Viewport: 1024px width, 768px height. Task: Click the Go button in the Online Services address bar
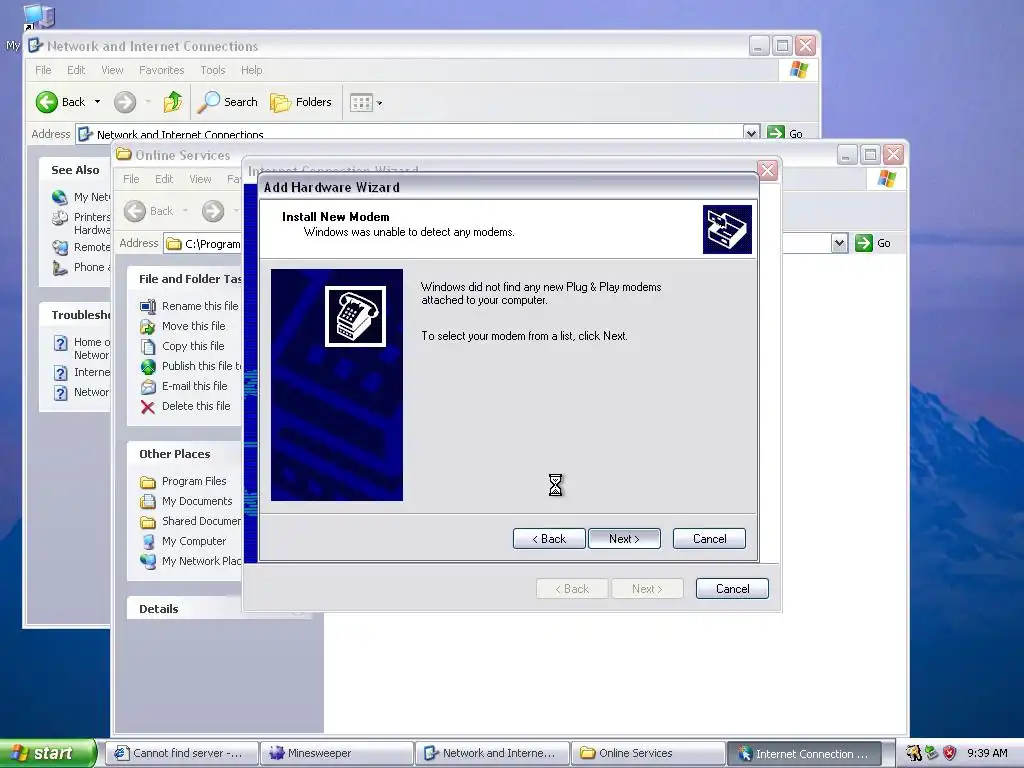(x=873, y=243)
